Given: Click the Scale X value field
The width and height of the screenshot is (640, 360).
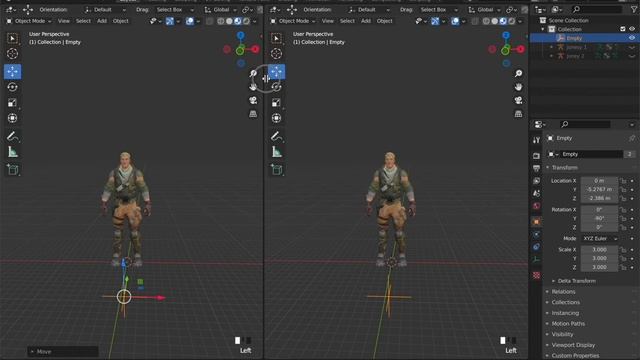Looking at the screenshot, I should tap(599, 249).
